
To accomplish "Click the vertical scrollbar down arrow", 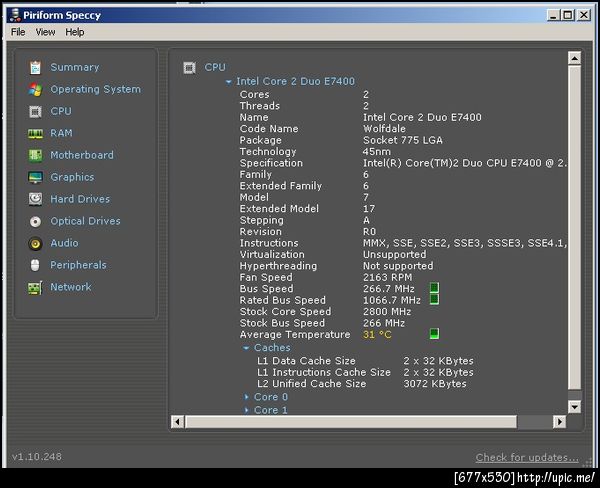I will coord(574,406).
